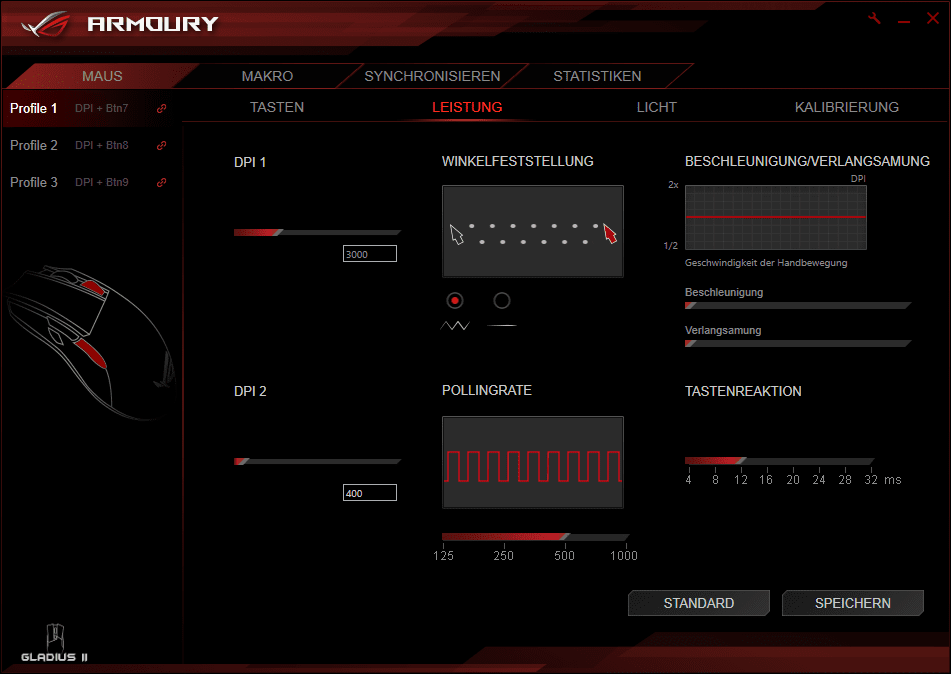
Task: Click the DPI 1 slider track
Action: pos(317,232)
